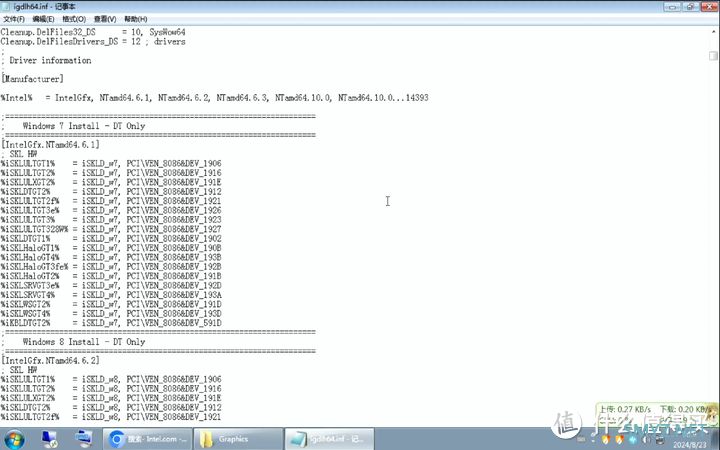The image size is (720, 450).
Task: Open the 帮助(H) menu
Action: [x=135, y=19]
